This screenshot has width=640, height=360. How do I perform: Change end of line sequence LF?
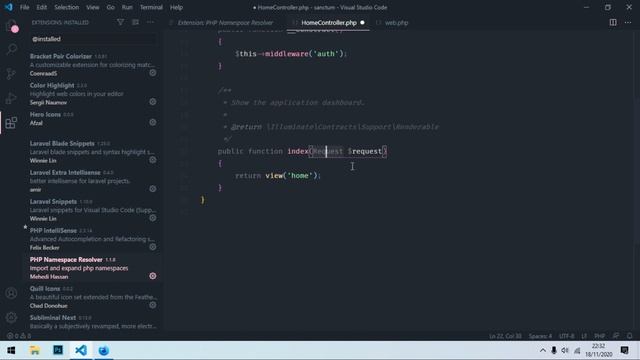click(584, 336)
